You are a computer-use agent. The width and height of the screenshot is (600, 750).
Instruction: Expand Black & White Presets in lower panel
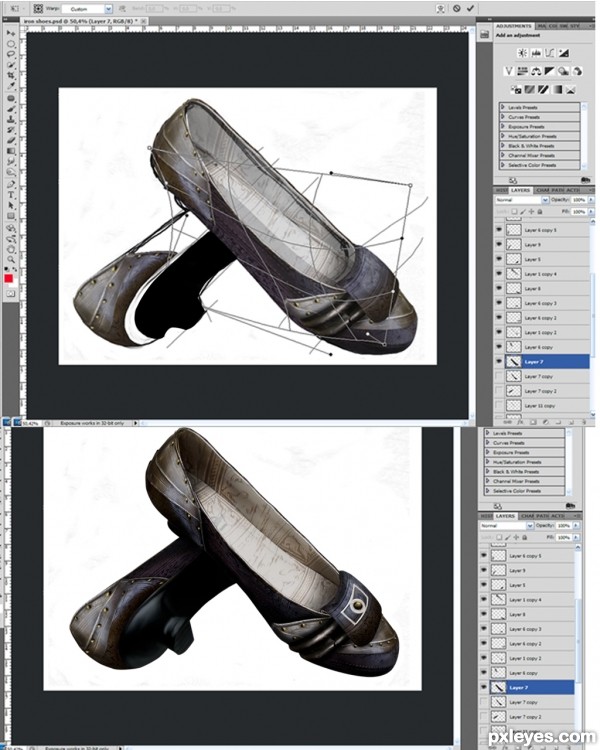click(488, 471)
